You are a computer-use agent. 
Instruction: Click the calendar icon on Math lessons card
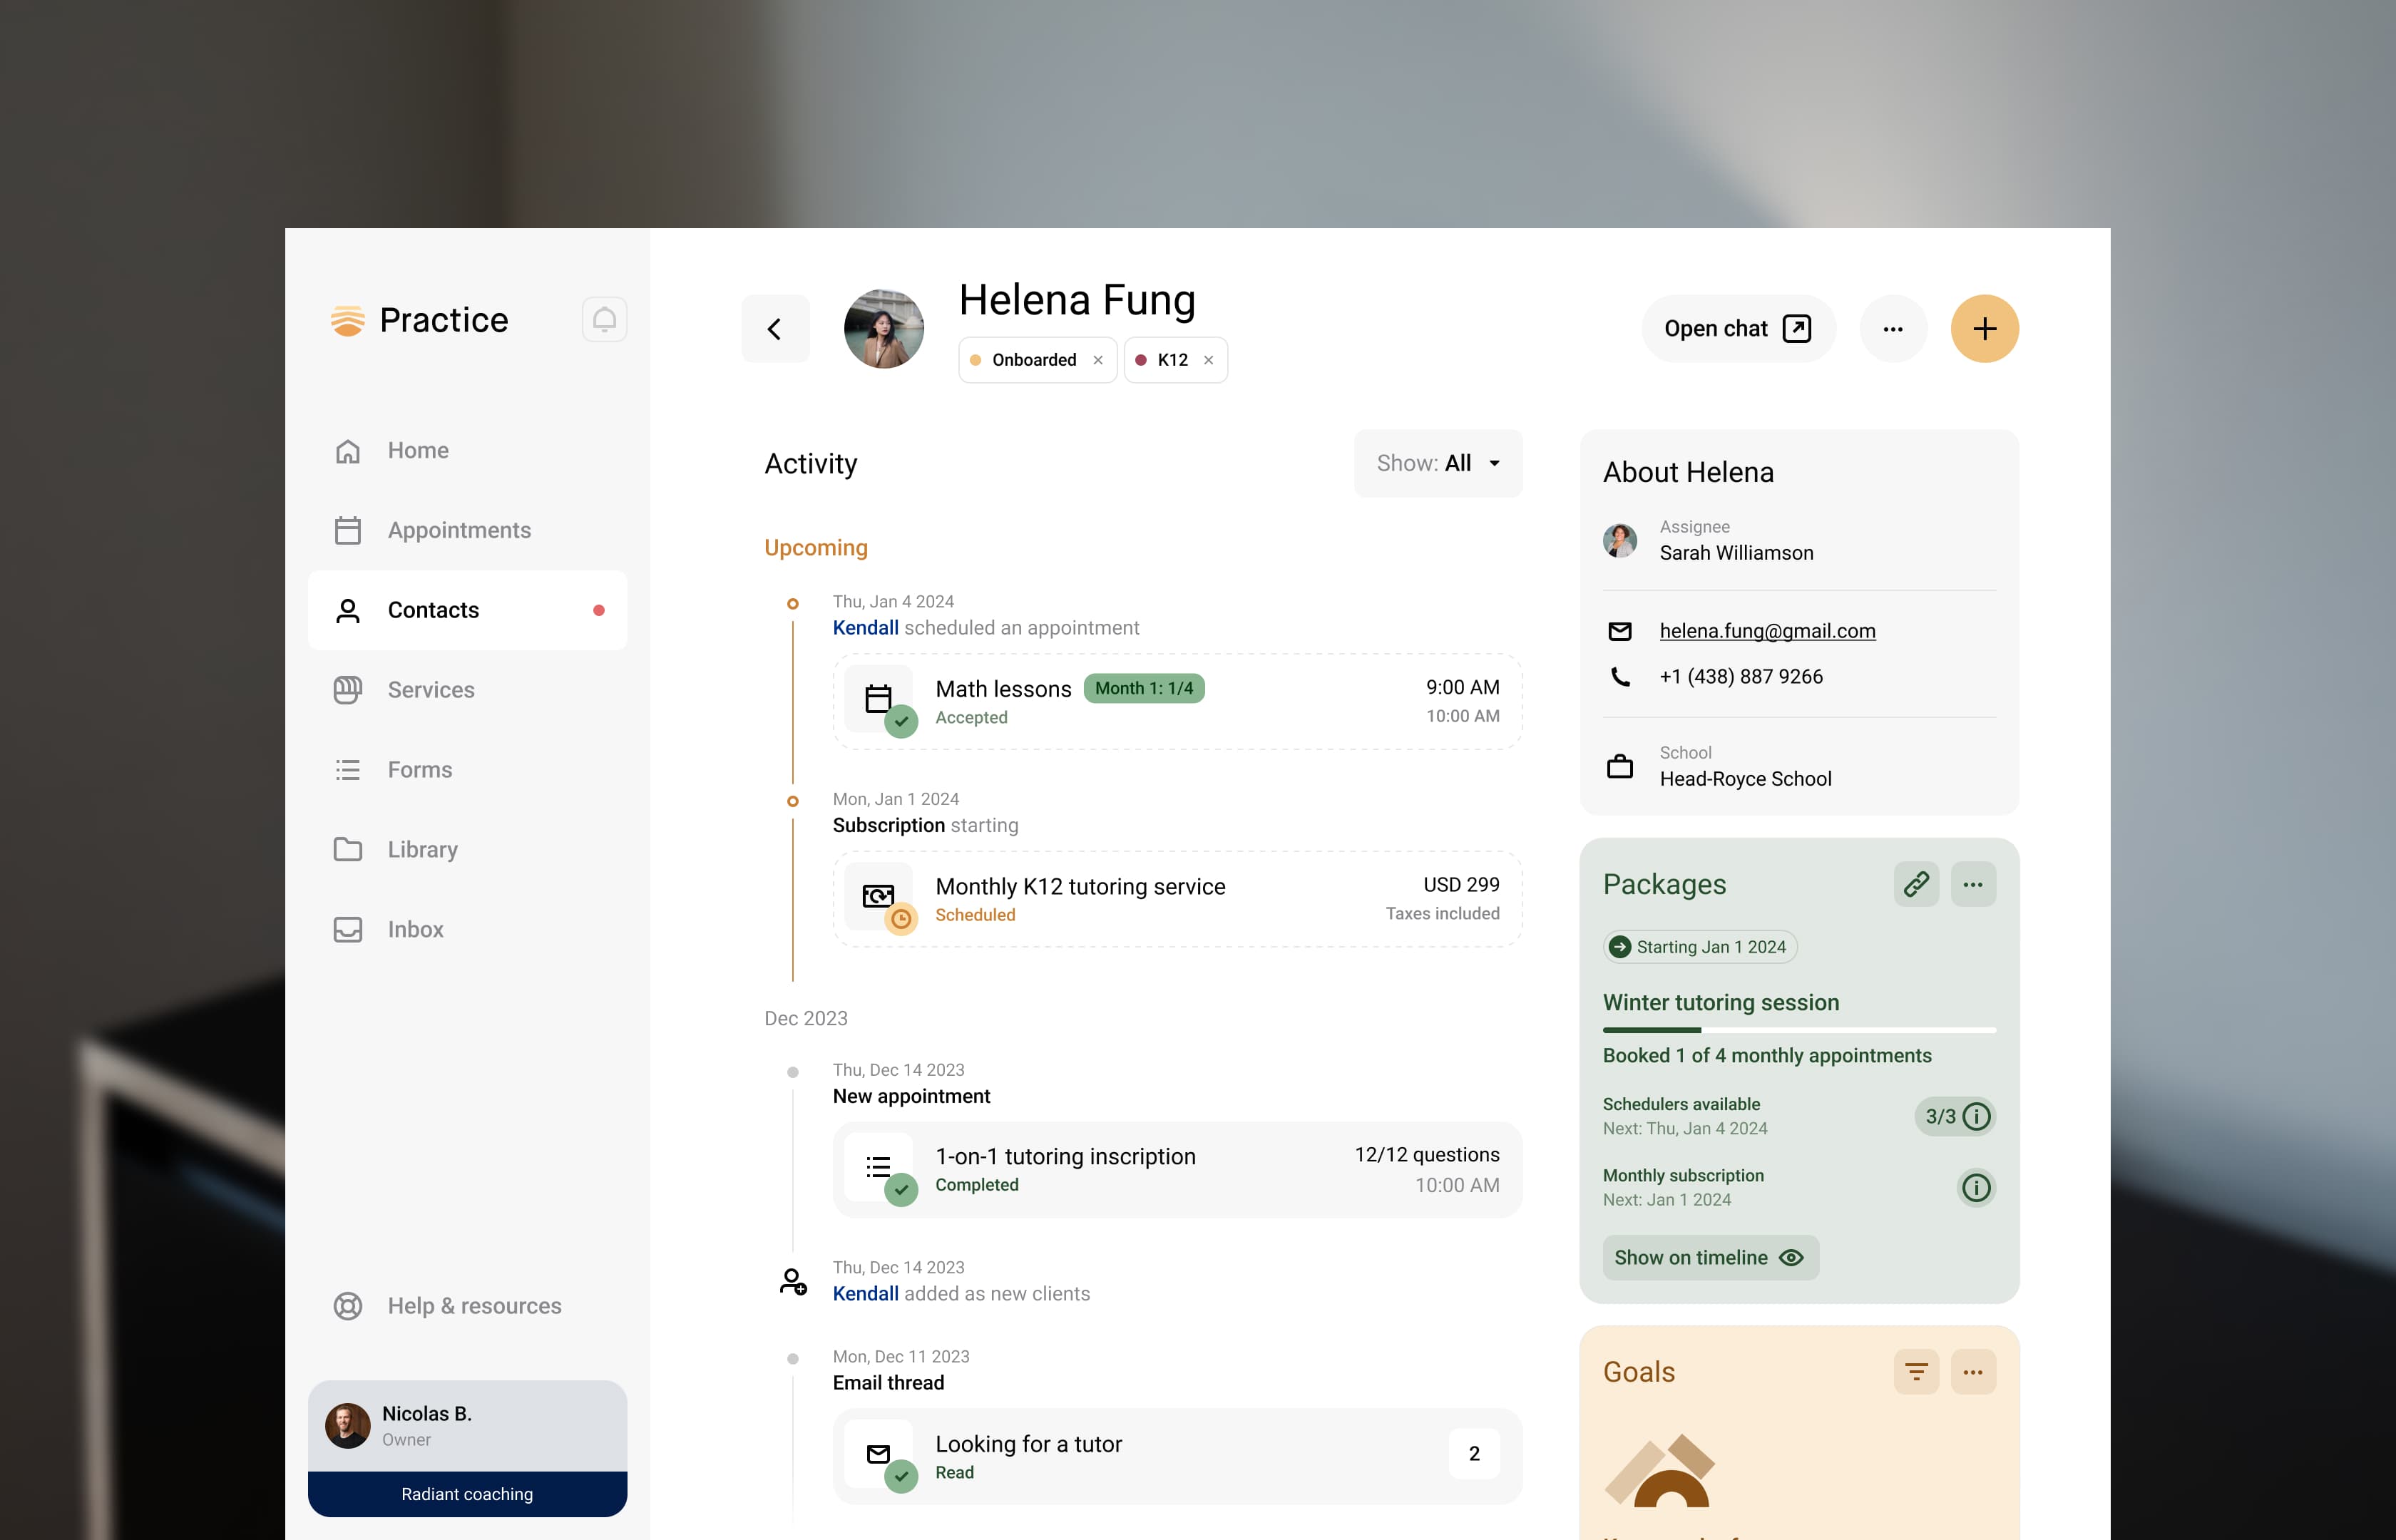878,697
